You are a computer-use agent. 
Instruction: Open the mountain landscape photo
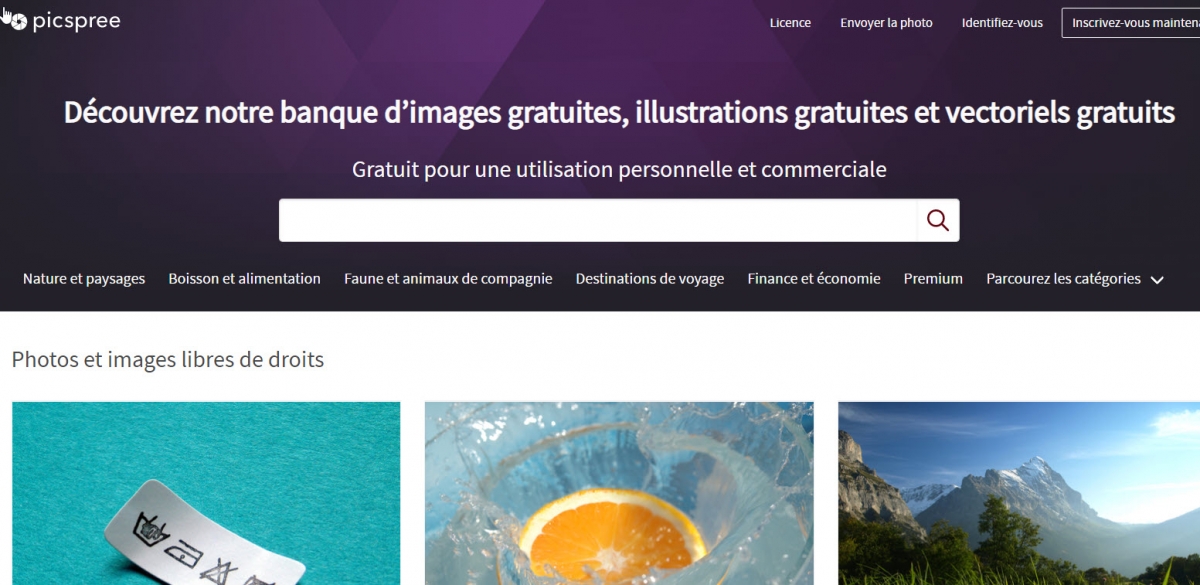(x=1019, y=493)
